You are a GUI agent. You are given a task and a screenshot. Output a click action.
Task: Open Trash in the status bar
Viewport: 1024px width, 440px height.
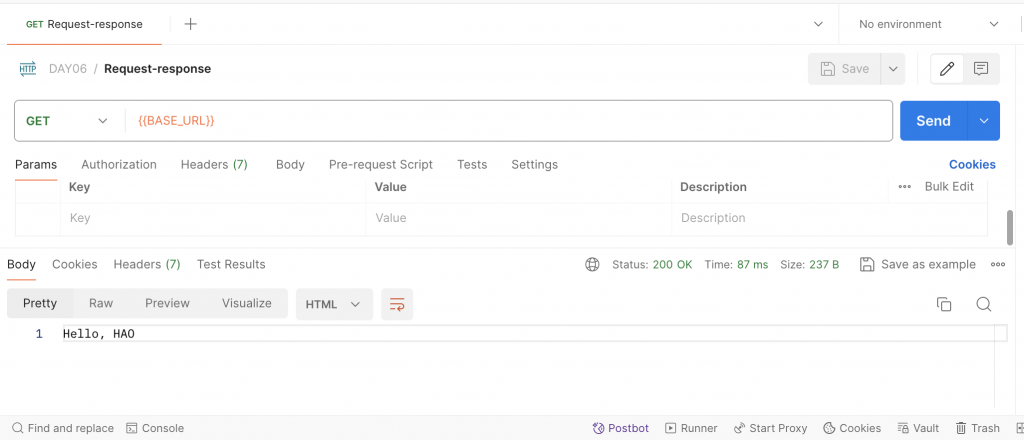(977, 428)
